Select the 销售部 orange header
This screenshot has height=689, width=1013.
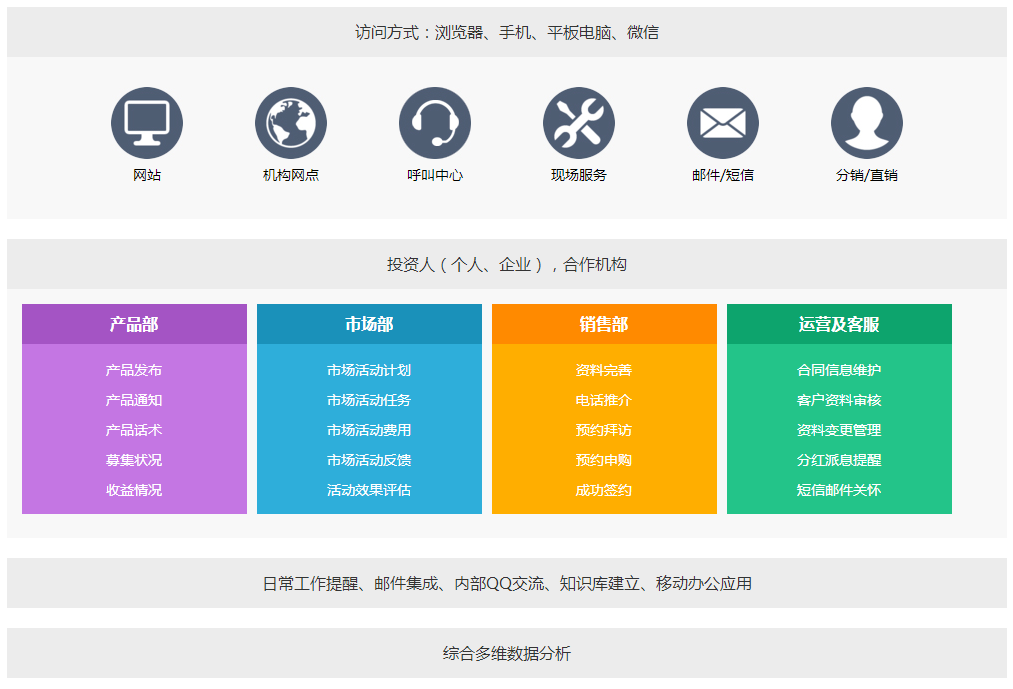[x=604, y=324]
